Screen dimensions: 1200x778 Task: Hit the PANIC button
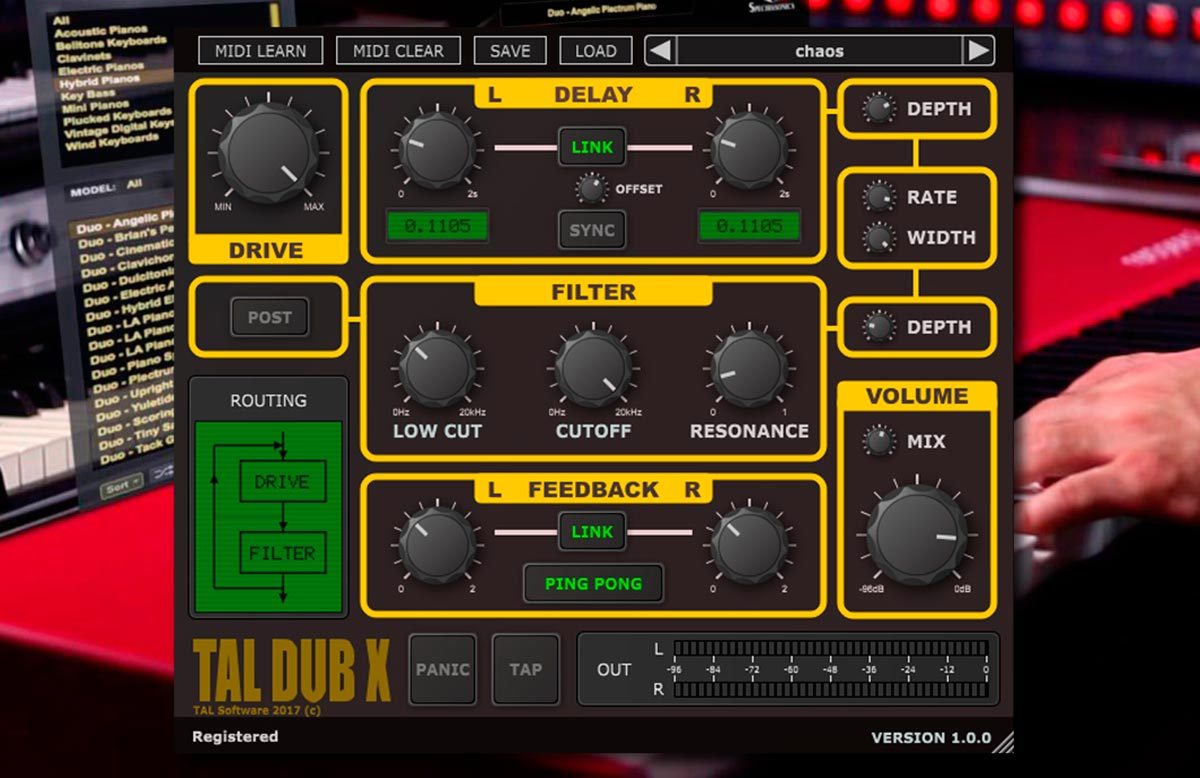442,669
